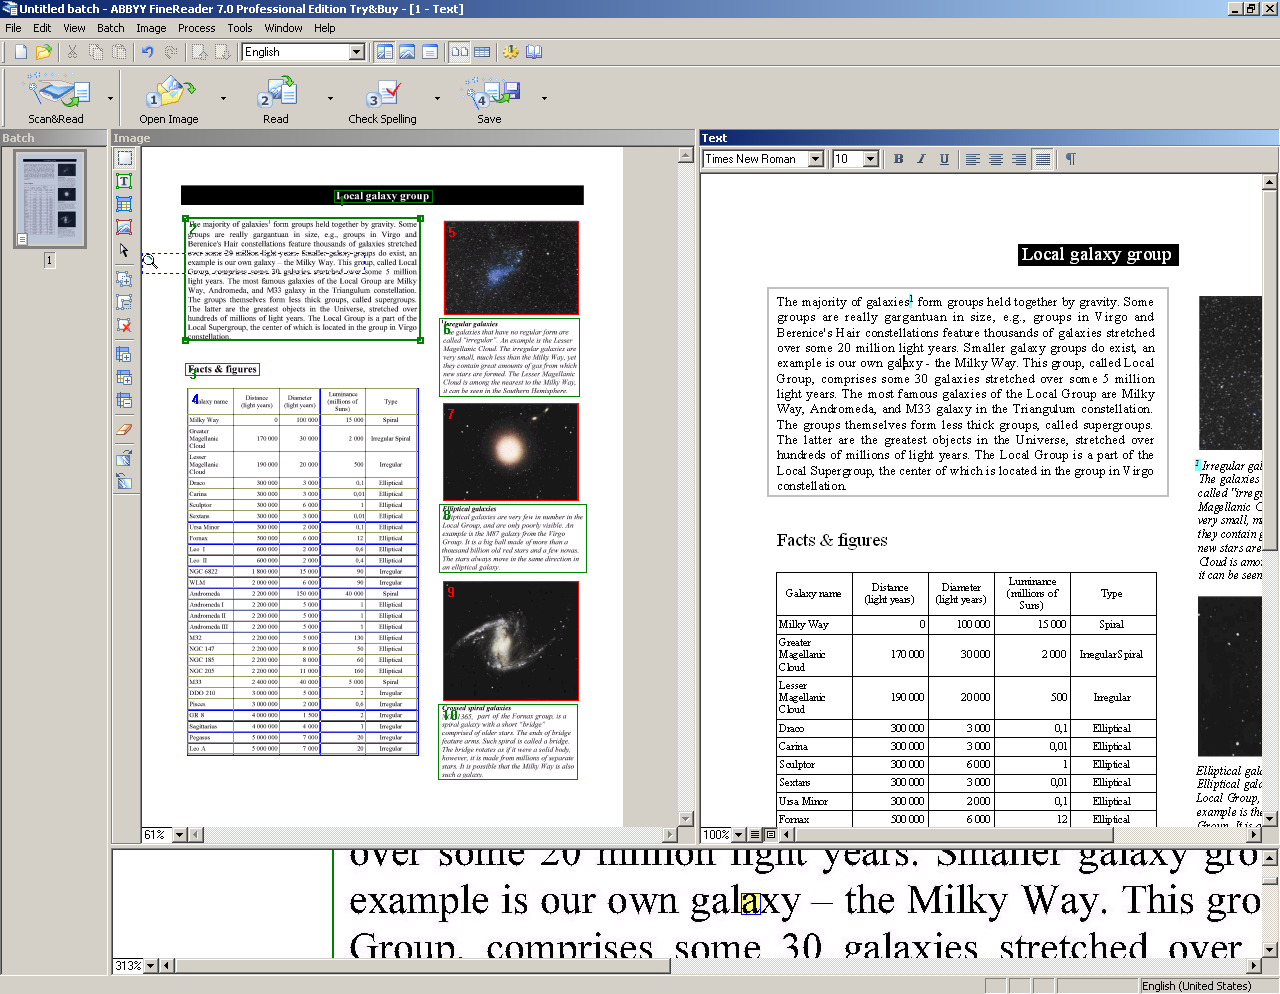The width and height of the screenshot is (1280, 994).
Task: Select the Draw Text Block tool
Action: pyautogui.click(x=124, y=181)
